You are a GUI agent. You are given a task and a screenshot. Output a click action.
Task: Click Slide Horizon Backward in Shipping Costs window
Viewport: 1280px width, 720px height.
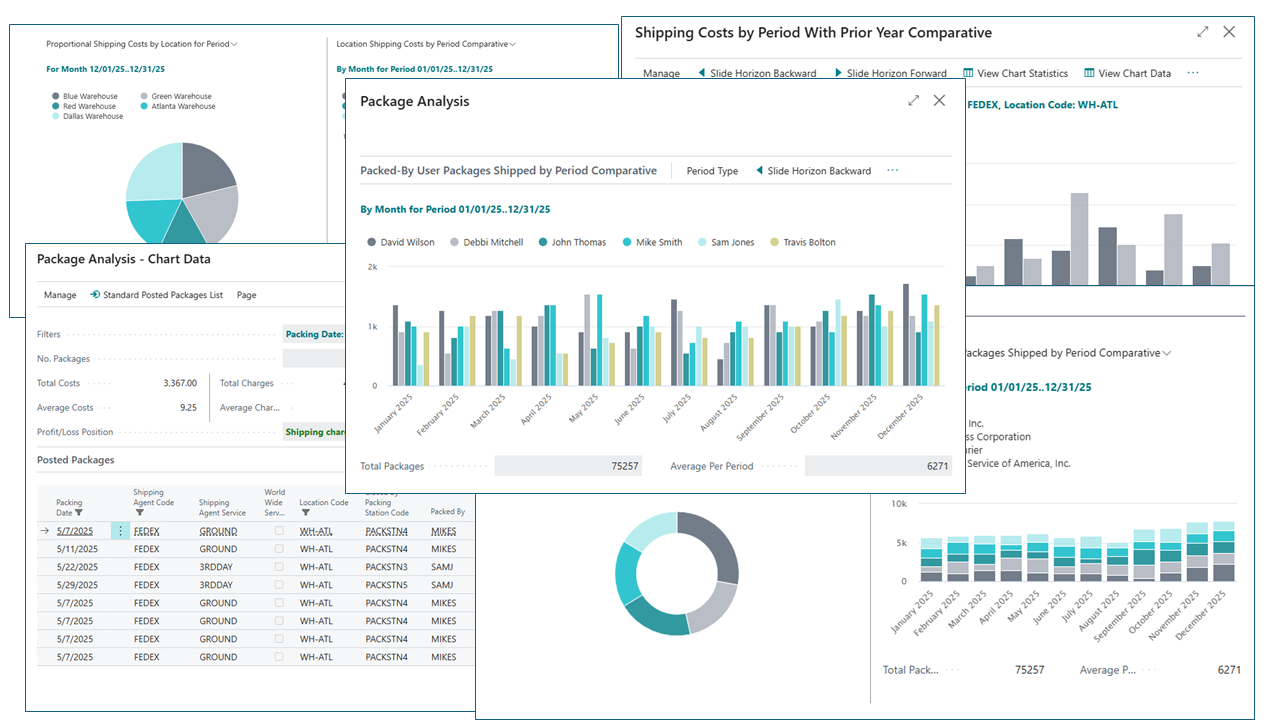coord(757,73)
